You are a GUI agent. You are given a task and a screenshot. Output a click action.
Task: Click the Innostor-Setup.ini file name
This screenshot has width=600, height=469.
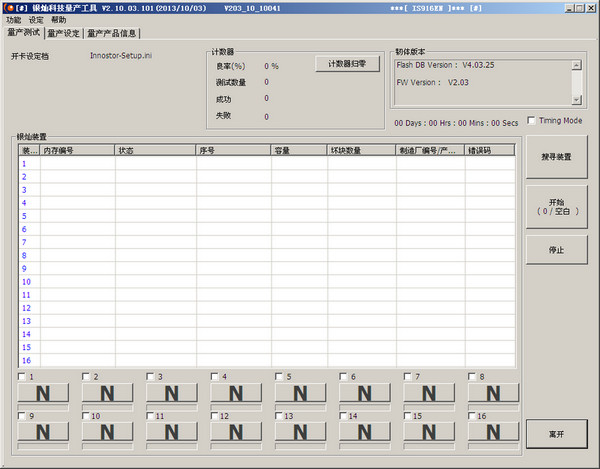[121, 55]
